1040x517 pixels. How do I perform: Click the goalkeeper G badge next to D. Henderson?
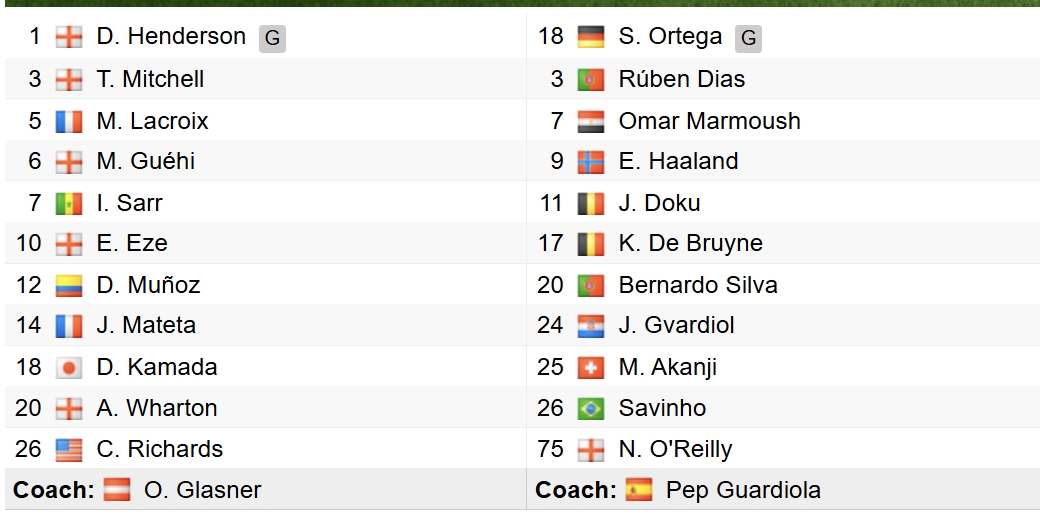[x=272, y=38]
